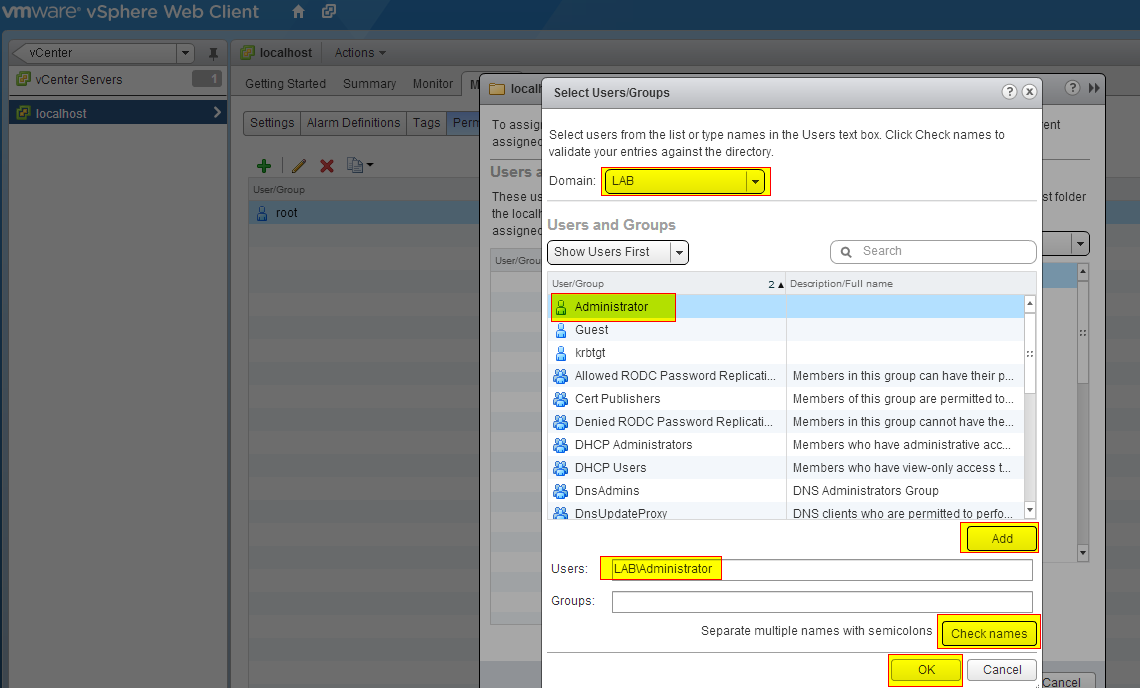Open the Alarm Definitions tab
The width and height of the screenshot is (1140, 688).
coord(353,123)
